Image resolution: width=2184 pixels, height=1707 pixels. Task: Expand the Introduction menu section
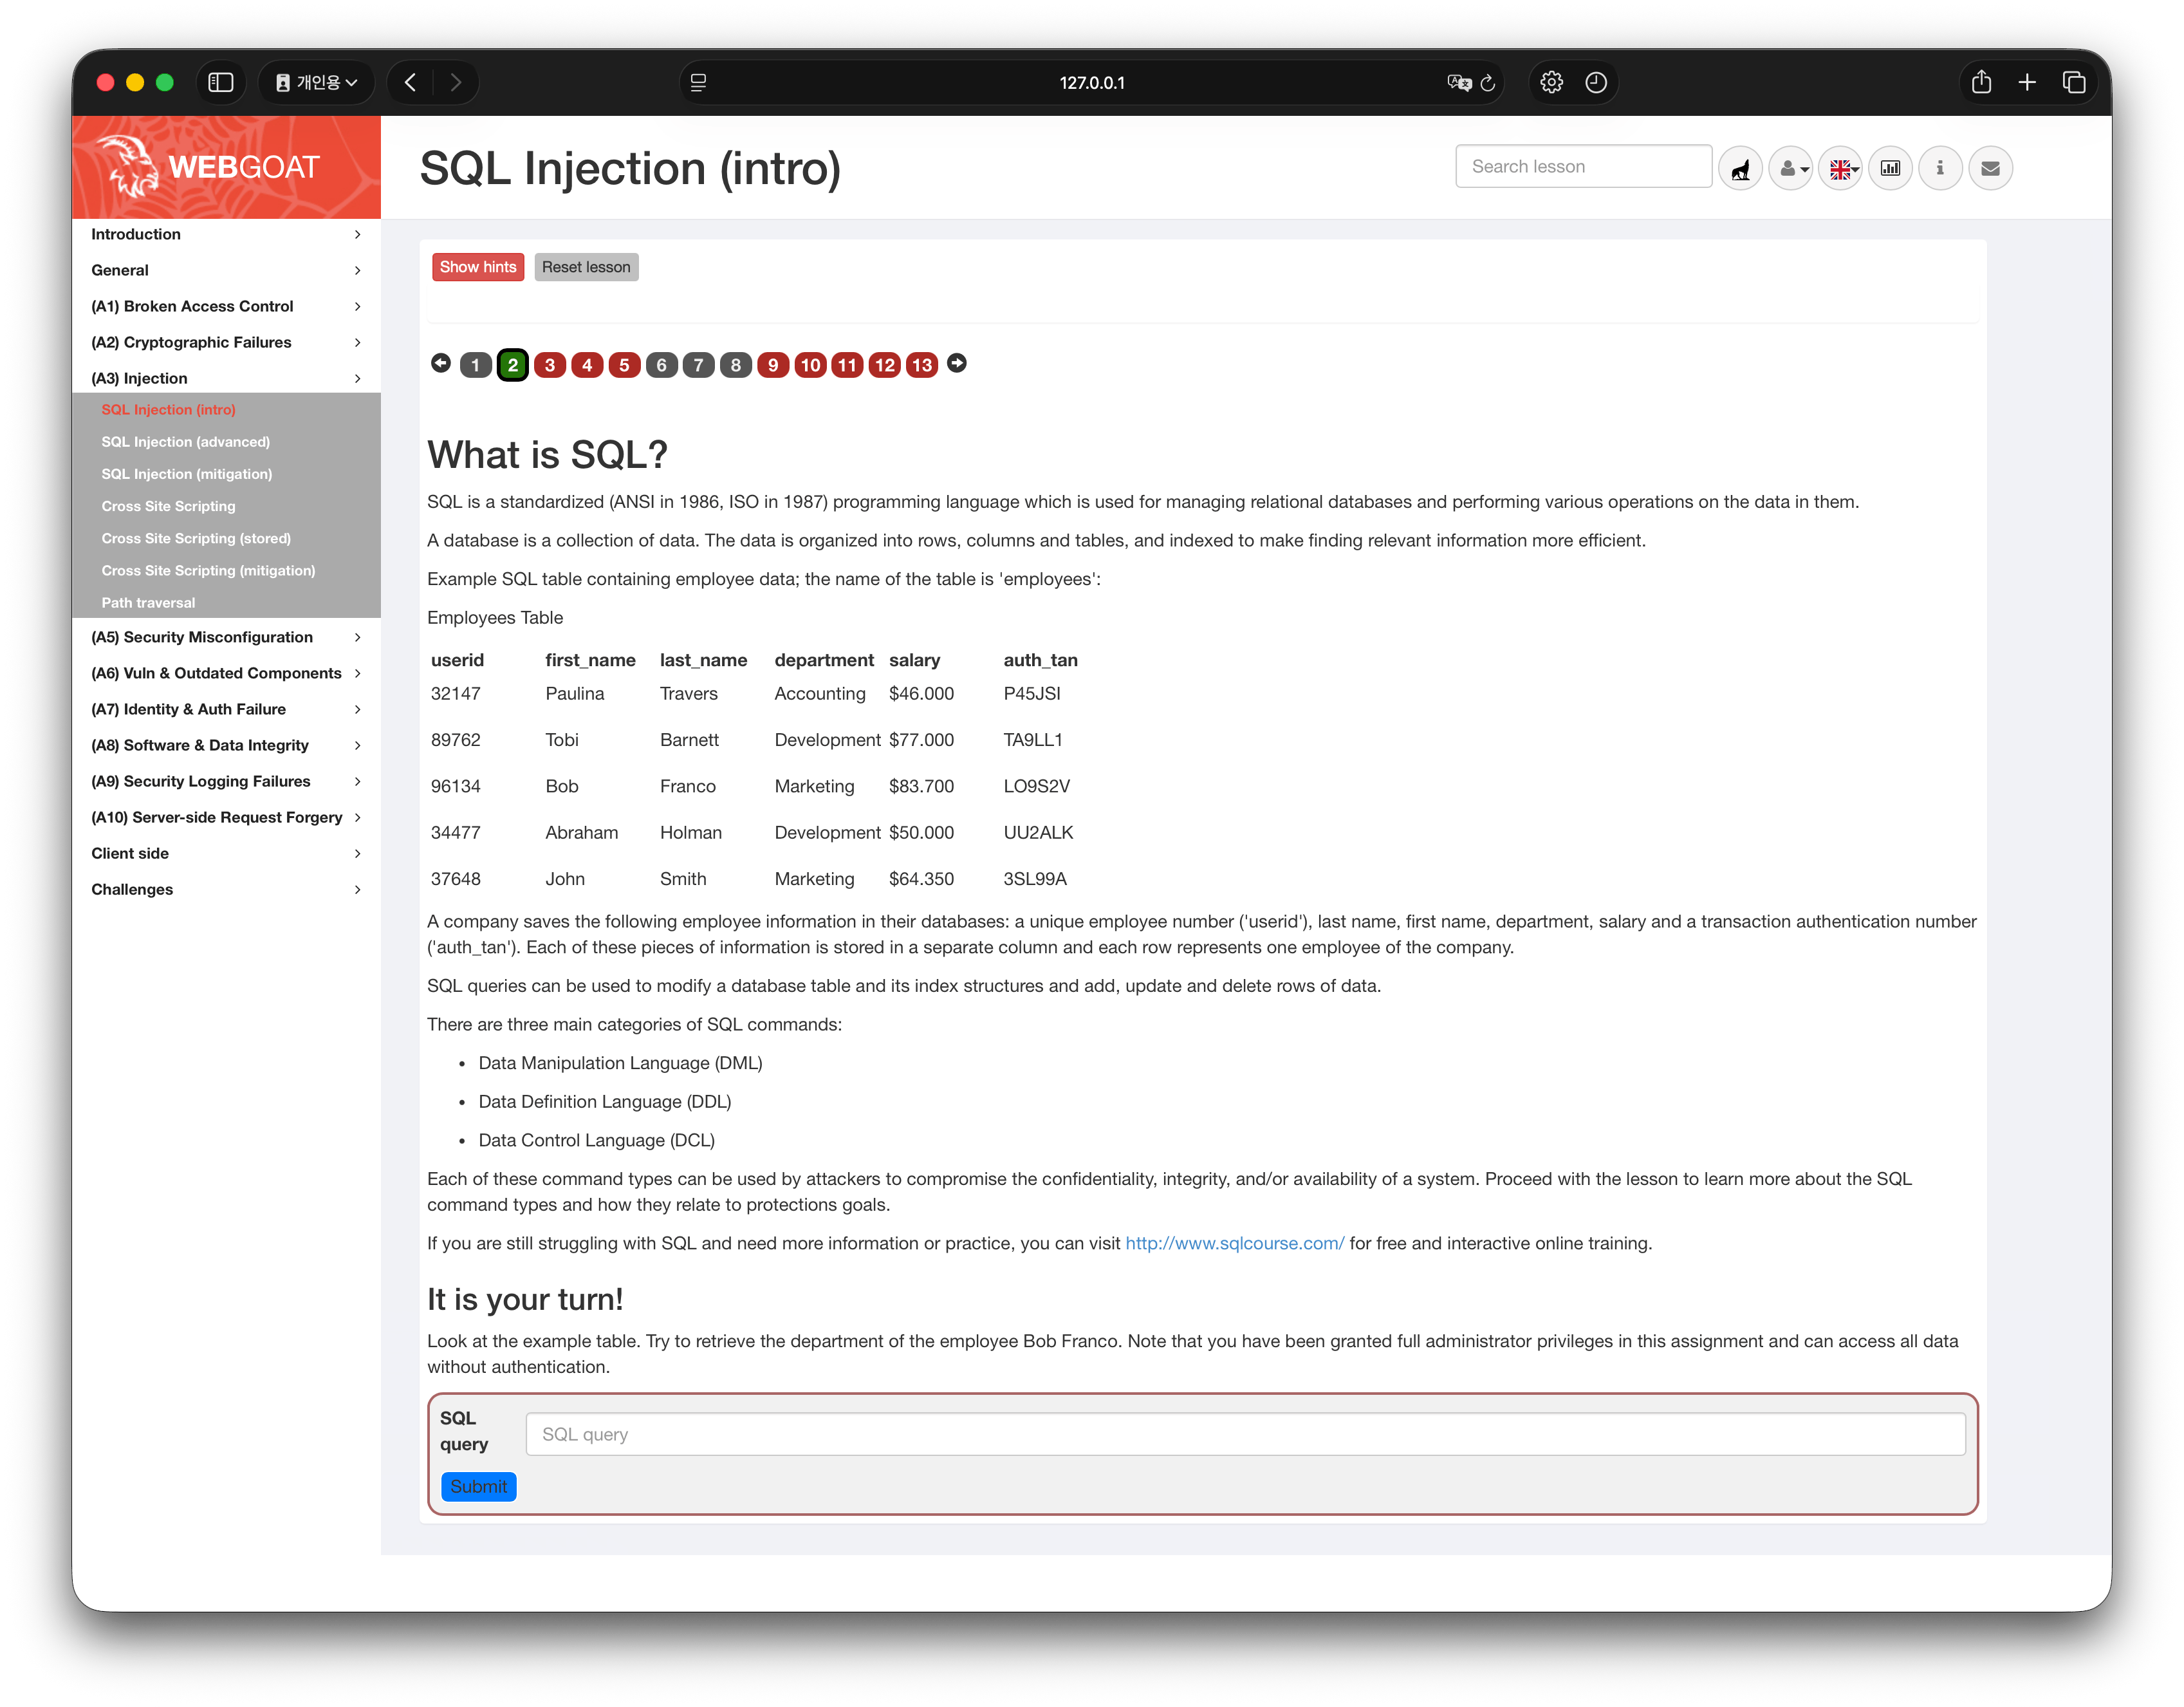[226, 234]
